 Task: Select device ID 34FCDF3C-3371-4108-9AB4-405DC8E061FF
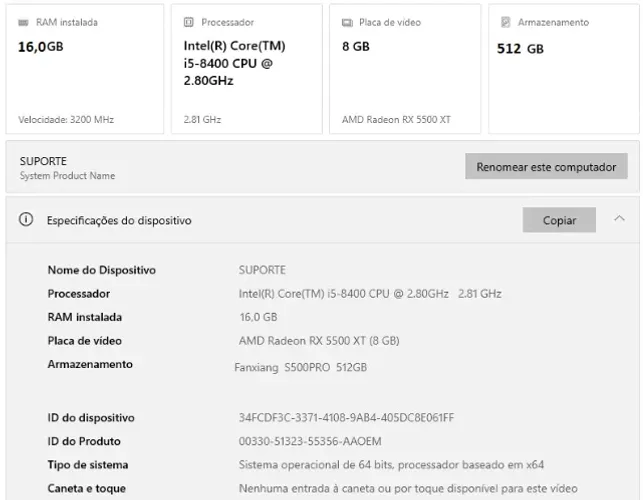click(347, 418)
